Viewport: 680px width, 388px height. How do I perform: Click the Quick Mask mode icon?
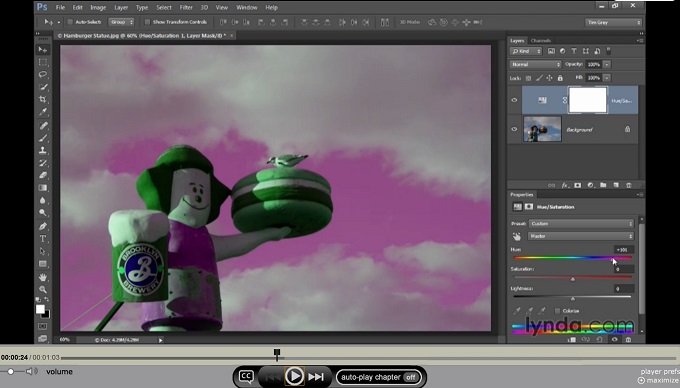click(x=42, y=326)
